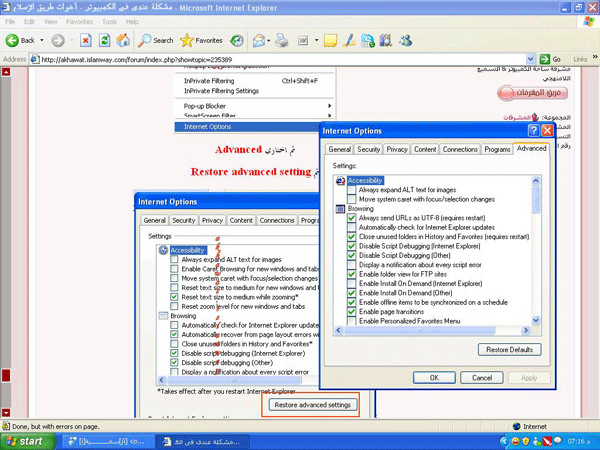Viewport: 600px width, 450px height.
Task: Open Connections tab in back dialog
Action: pyautogui.click(x=277, y=220)
